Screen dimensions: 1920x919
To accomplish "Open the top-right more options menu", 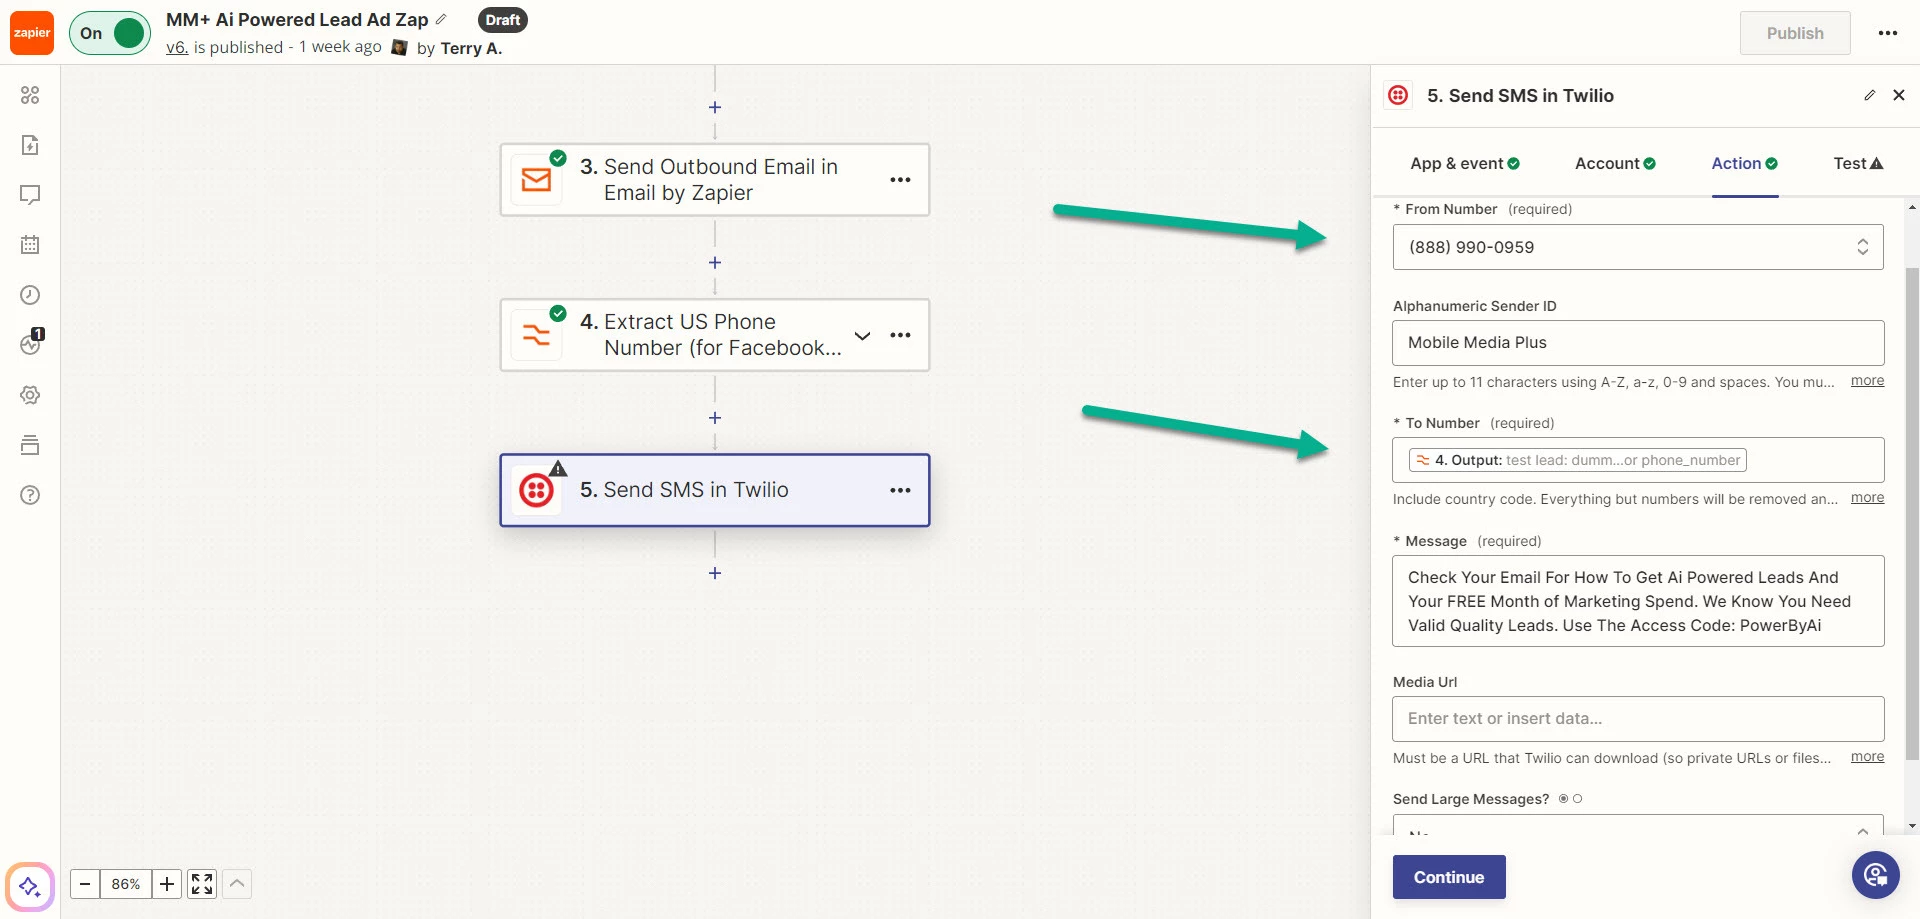I will pyautogui.click(x=1888, y=33).
